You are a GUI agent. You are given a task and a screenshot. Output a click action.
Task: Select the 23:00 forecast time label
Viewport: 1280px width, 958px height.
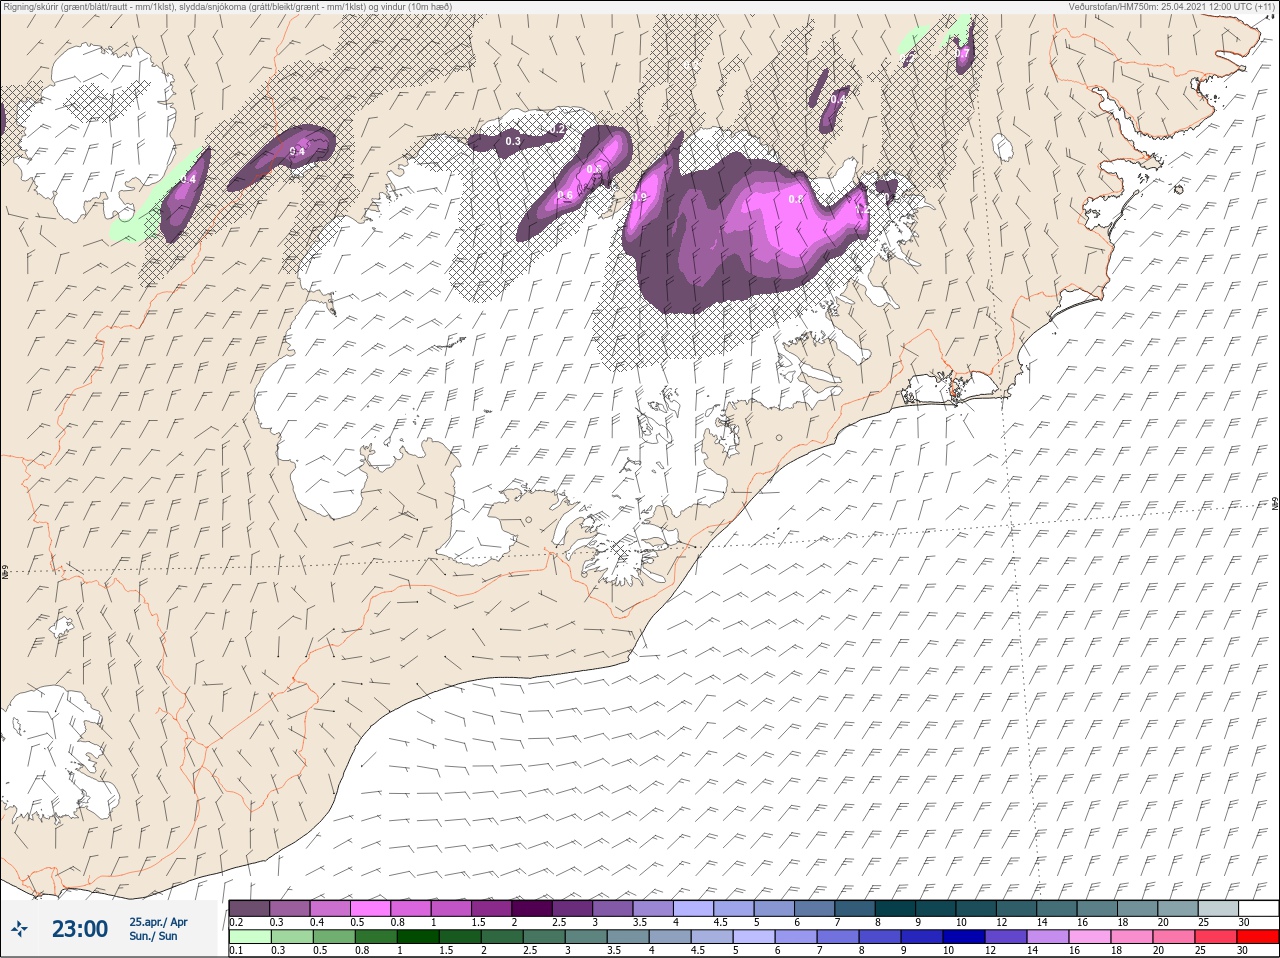80,929
